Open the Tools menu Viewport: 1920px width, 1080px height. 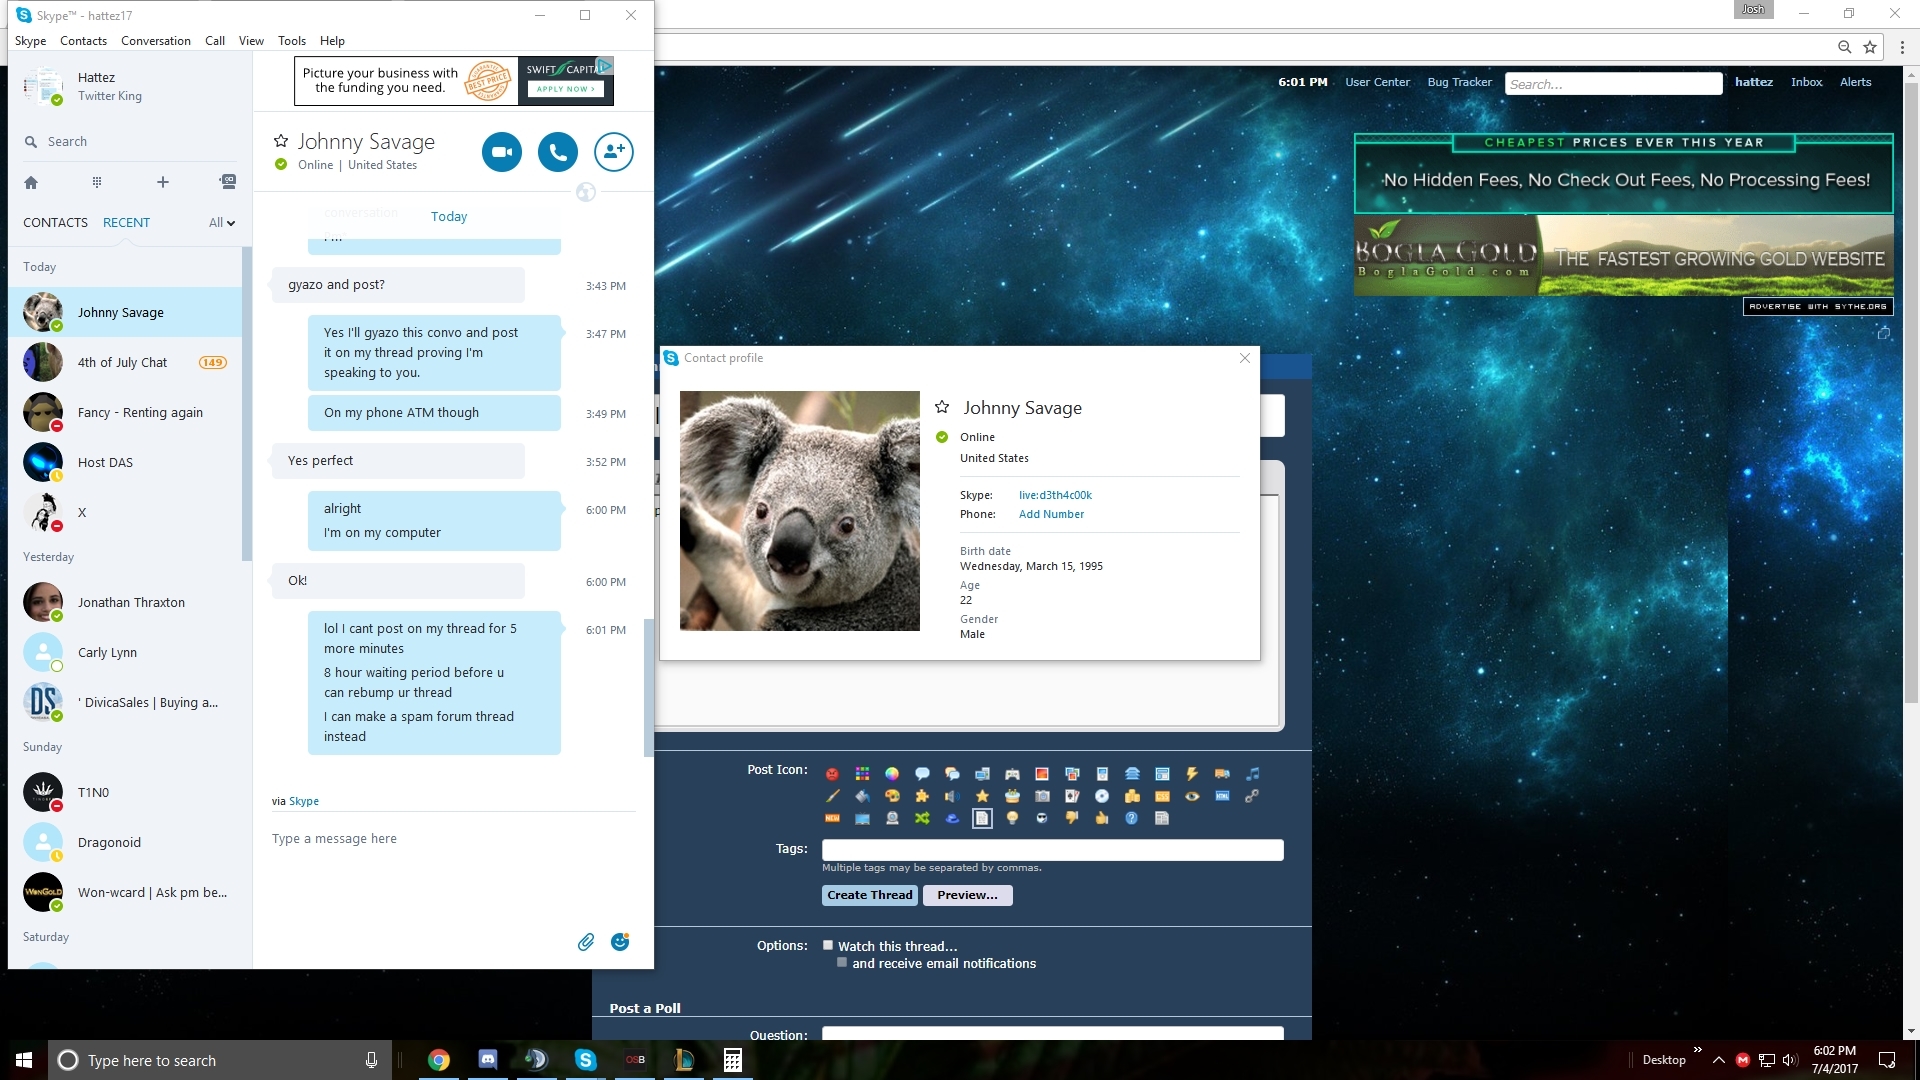pos(292,41)
